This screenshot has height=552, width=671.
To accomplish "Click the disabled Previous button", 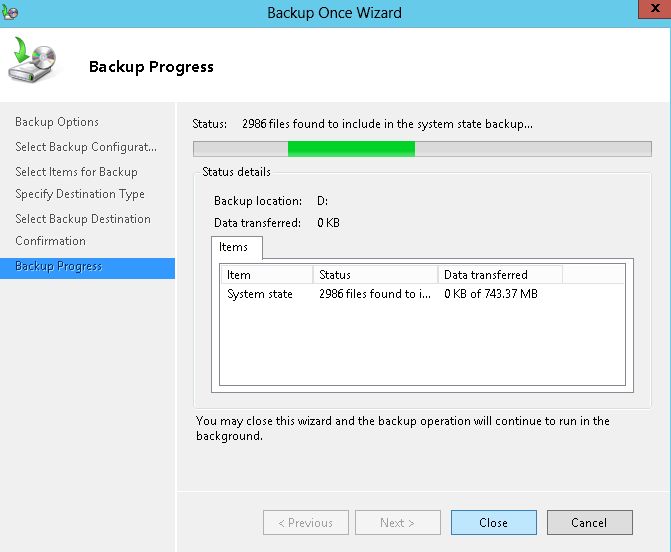I will pos(306,522).
